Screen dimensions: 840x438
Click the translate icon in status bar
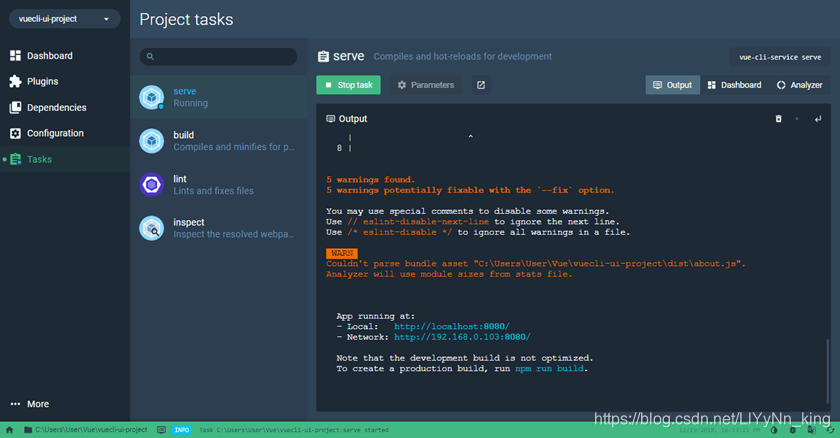pyautogui.click(x=812, y=430)
